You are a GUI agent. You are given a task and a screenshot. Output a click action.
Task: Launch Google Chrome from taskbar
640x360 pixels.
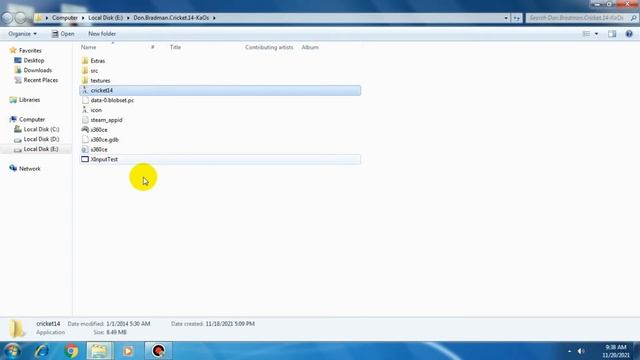[x=71, y=351]
